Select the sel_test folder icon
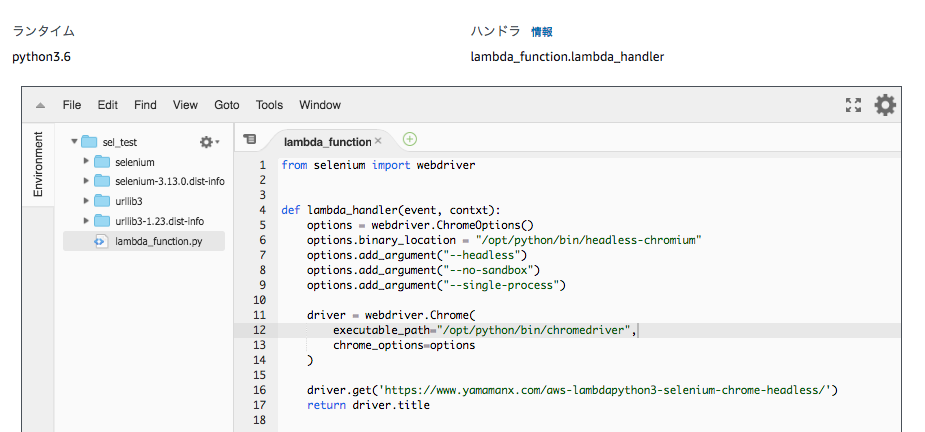 [89, 142]
